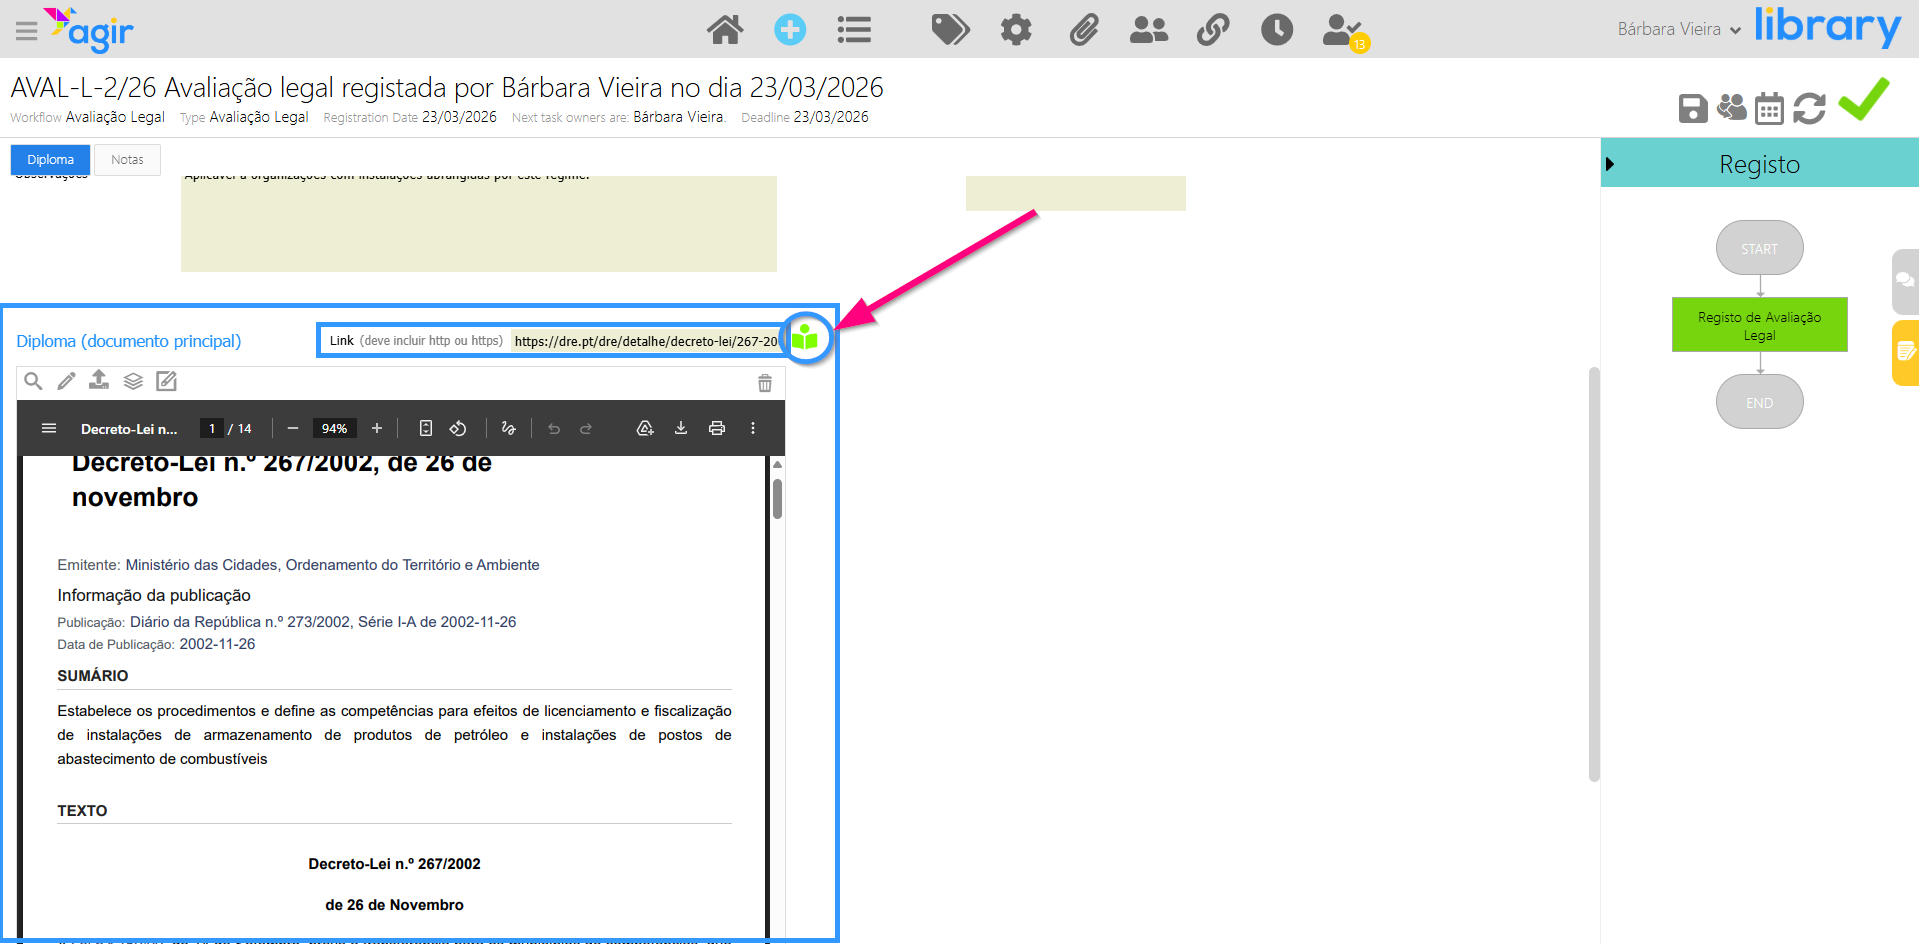The height and width of the screenshot is (944, 1919).
Task: Click the large observations text area
Action: 479,223
